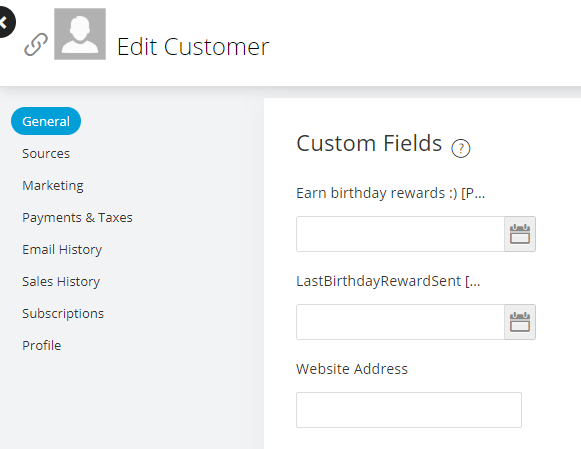Viewport: 581px width, 449px height.
Task: Click the LastBirthdayRewardSent date field
Action: click(x=400, y=322)
